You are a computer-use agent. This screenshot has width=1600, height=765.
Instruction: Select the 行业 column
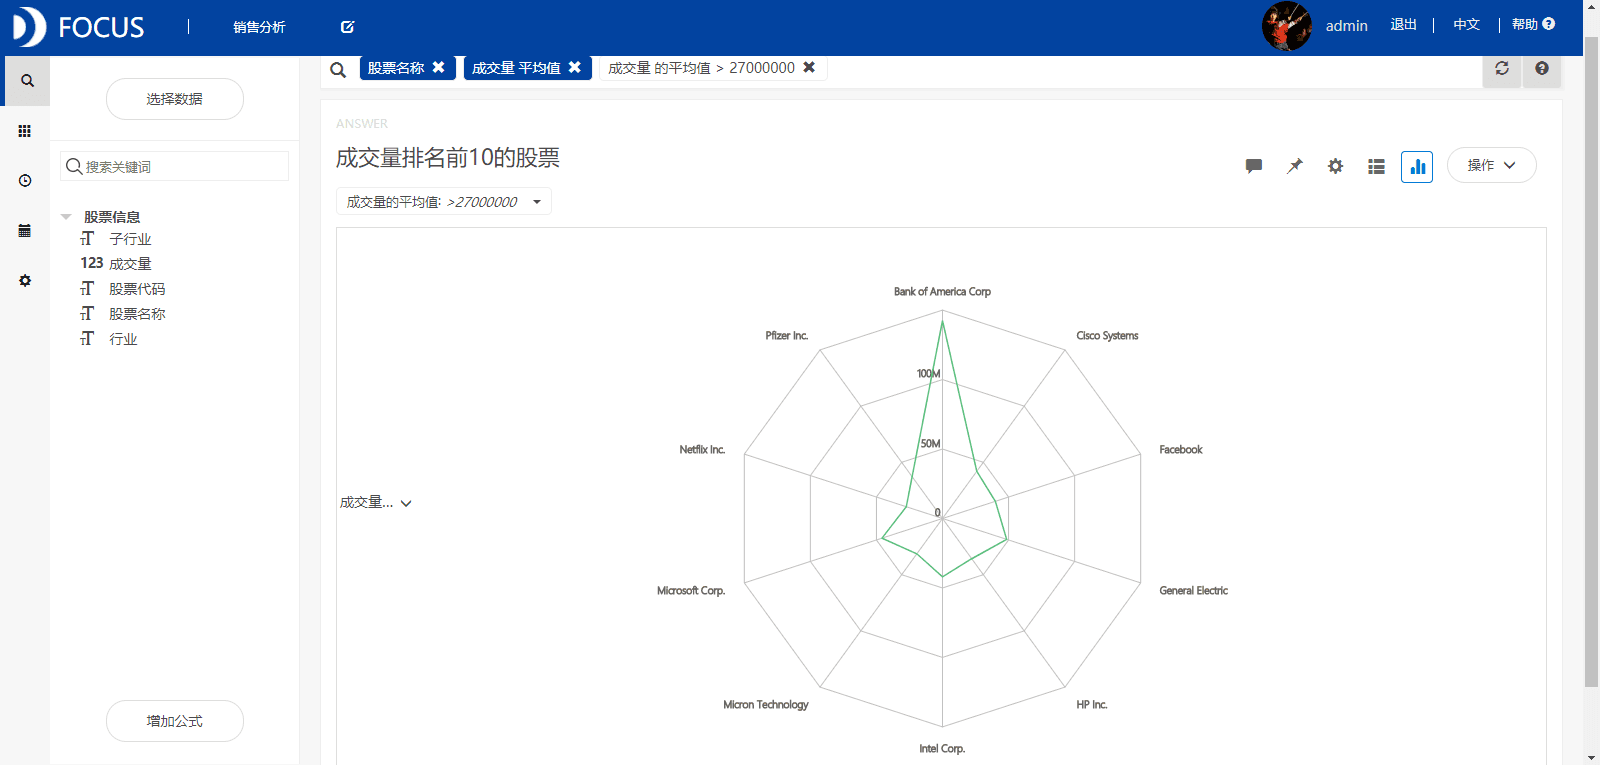tap(123, 339)
